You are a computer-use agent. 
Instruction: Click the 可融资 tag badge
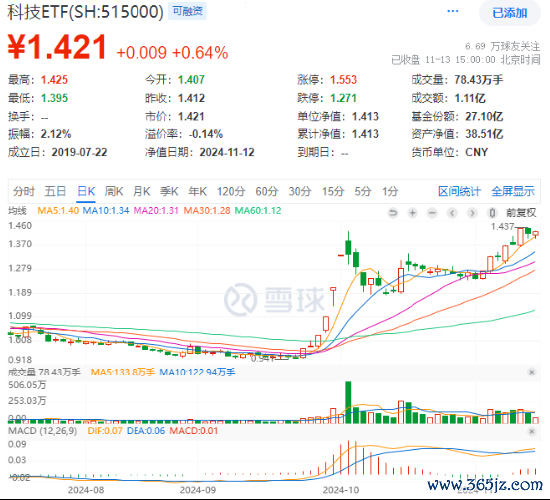pyautogui.click(x=188, y=11)
